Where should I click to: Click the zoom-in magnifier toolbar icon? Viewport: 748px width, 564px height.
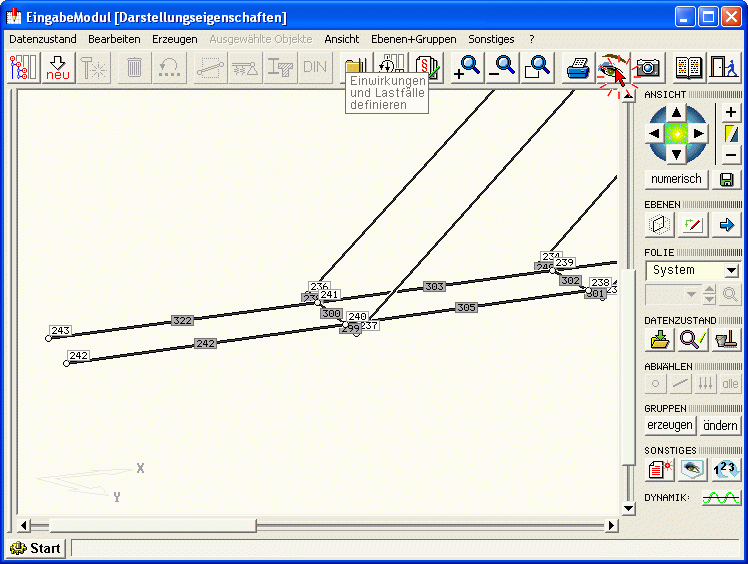click(x=467, y=67)
